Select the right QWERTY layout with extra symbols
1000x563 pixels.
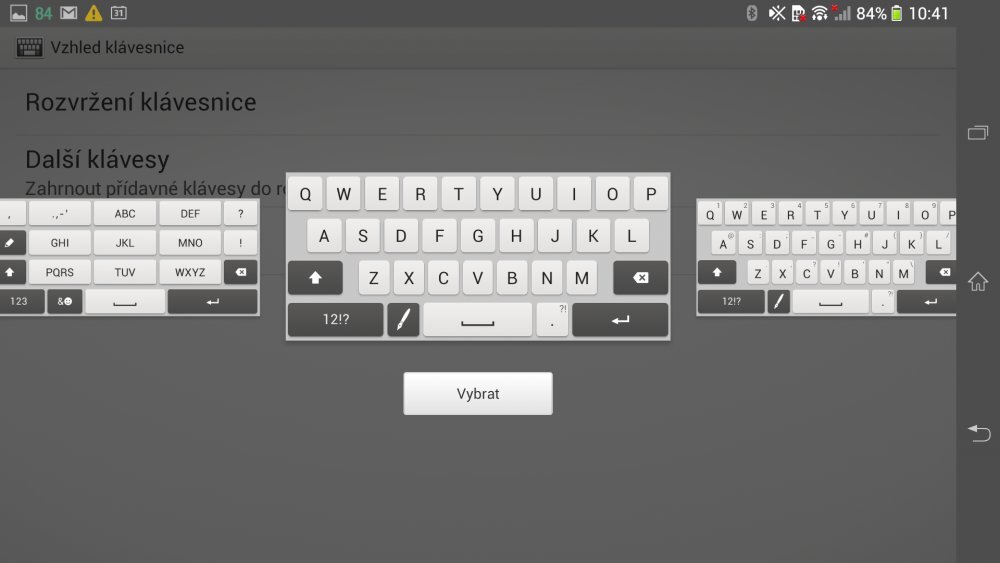click(x=826, y=257)
